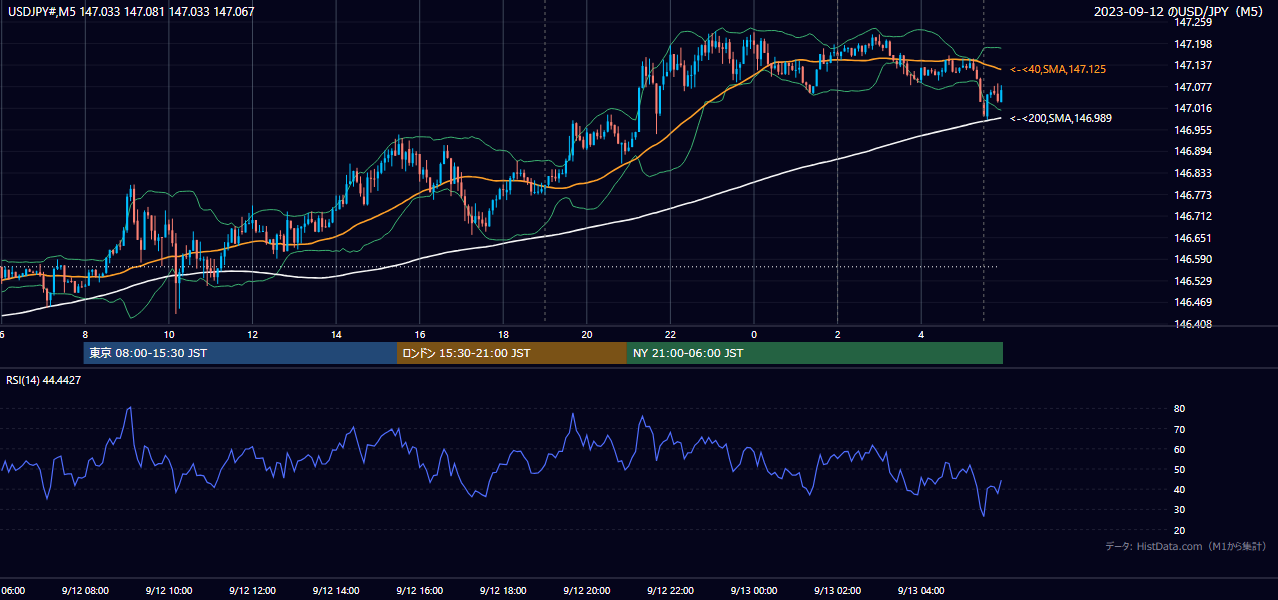Select the 東京 08:00-15:30 JST session bar
Screen dimensions: 1278x600
[240, 353]
